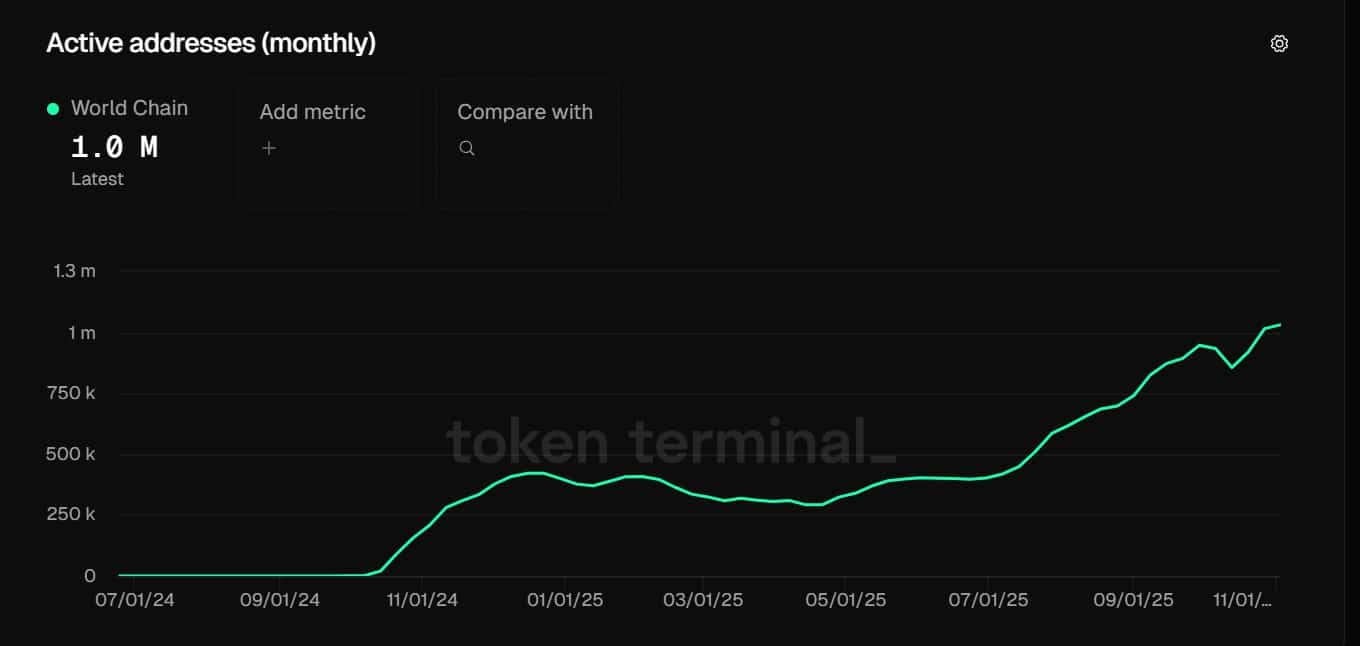The width and height of the screenshot is (1360, 646).
Task: Select the 01/01/25 date label
Action: [x=563, y=599]
